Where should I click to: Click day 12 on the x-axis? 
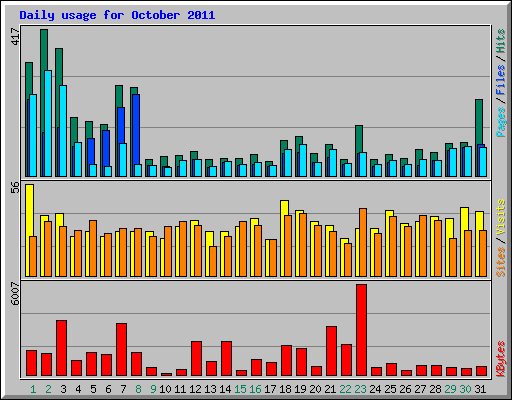(195, 389)
